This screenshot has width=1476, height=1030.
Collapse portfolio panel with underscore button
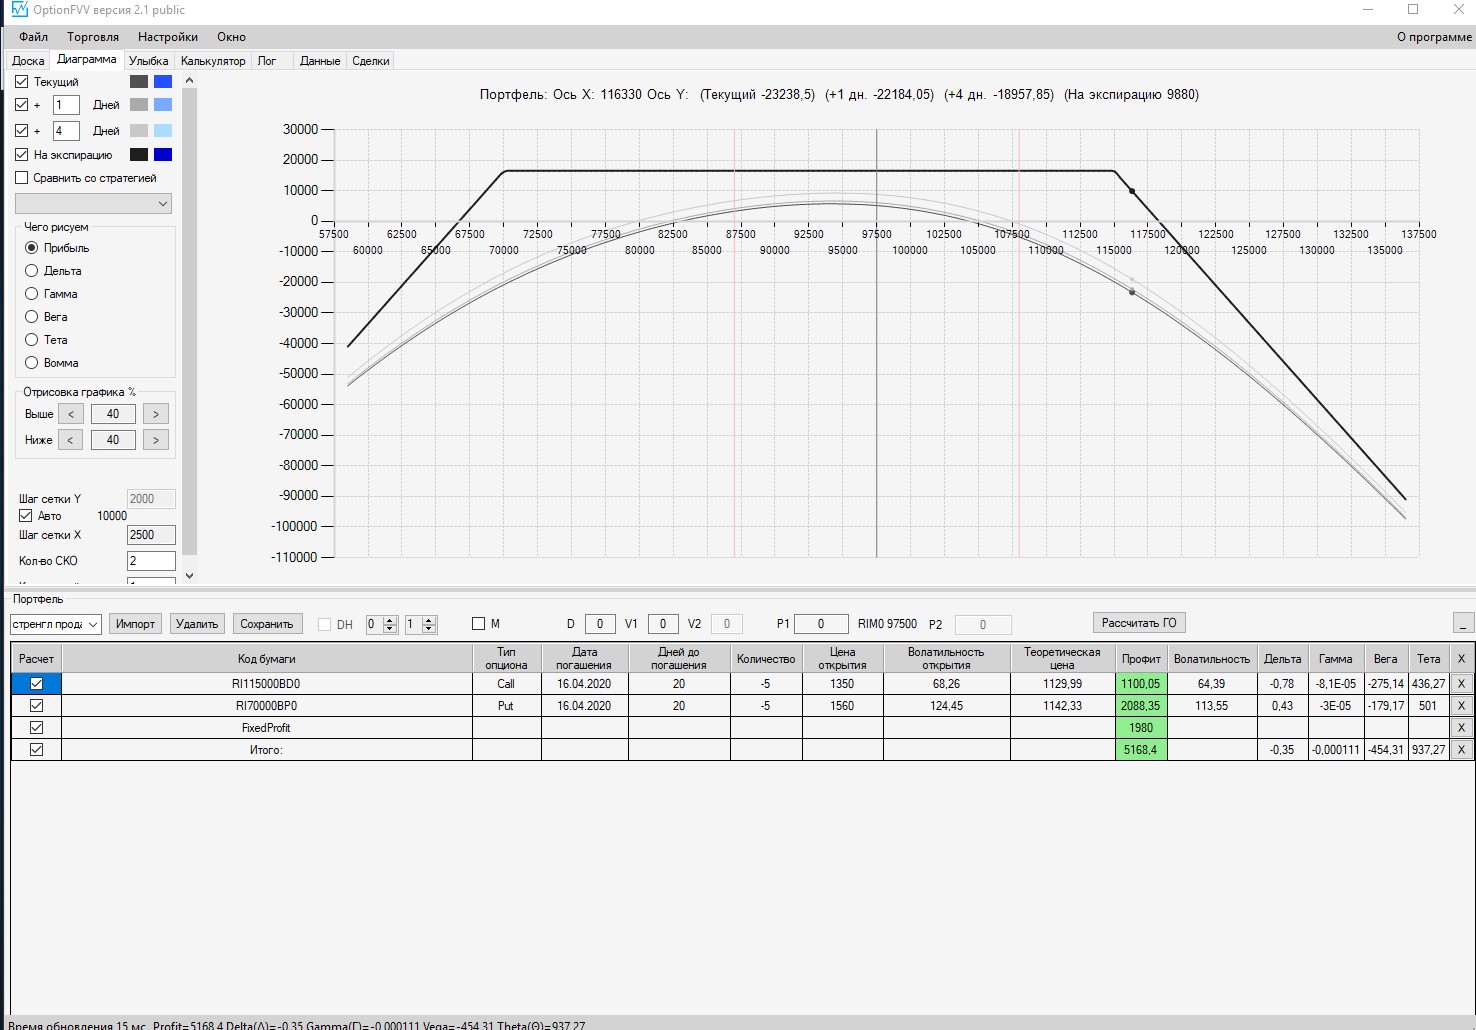click(x=1463, y=623)
